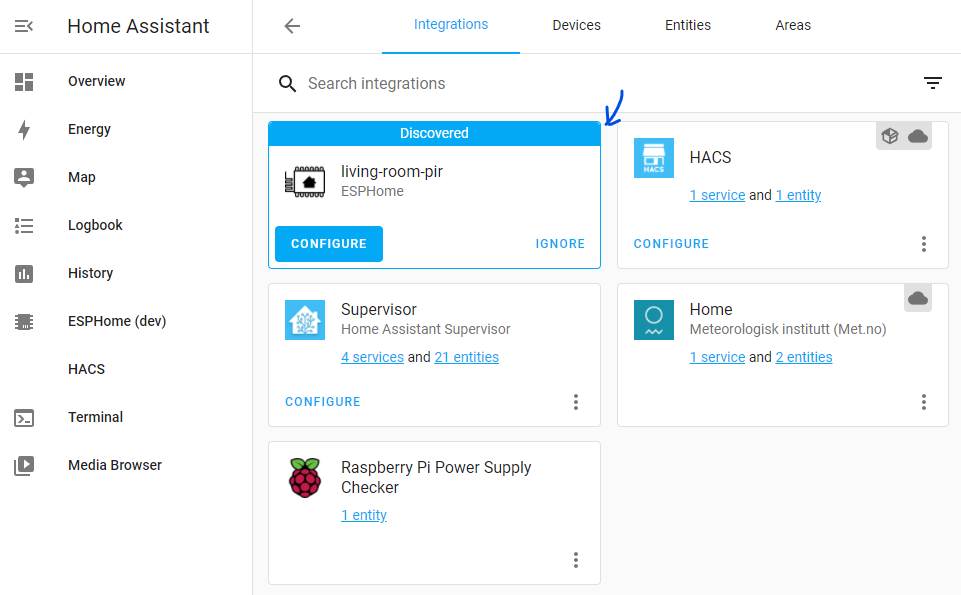Click 'Raspberry Pi Power Supply Checker' title
The width and height of the screenshot is (961, 595).
click(x=436, y=477)
